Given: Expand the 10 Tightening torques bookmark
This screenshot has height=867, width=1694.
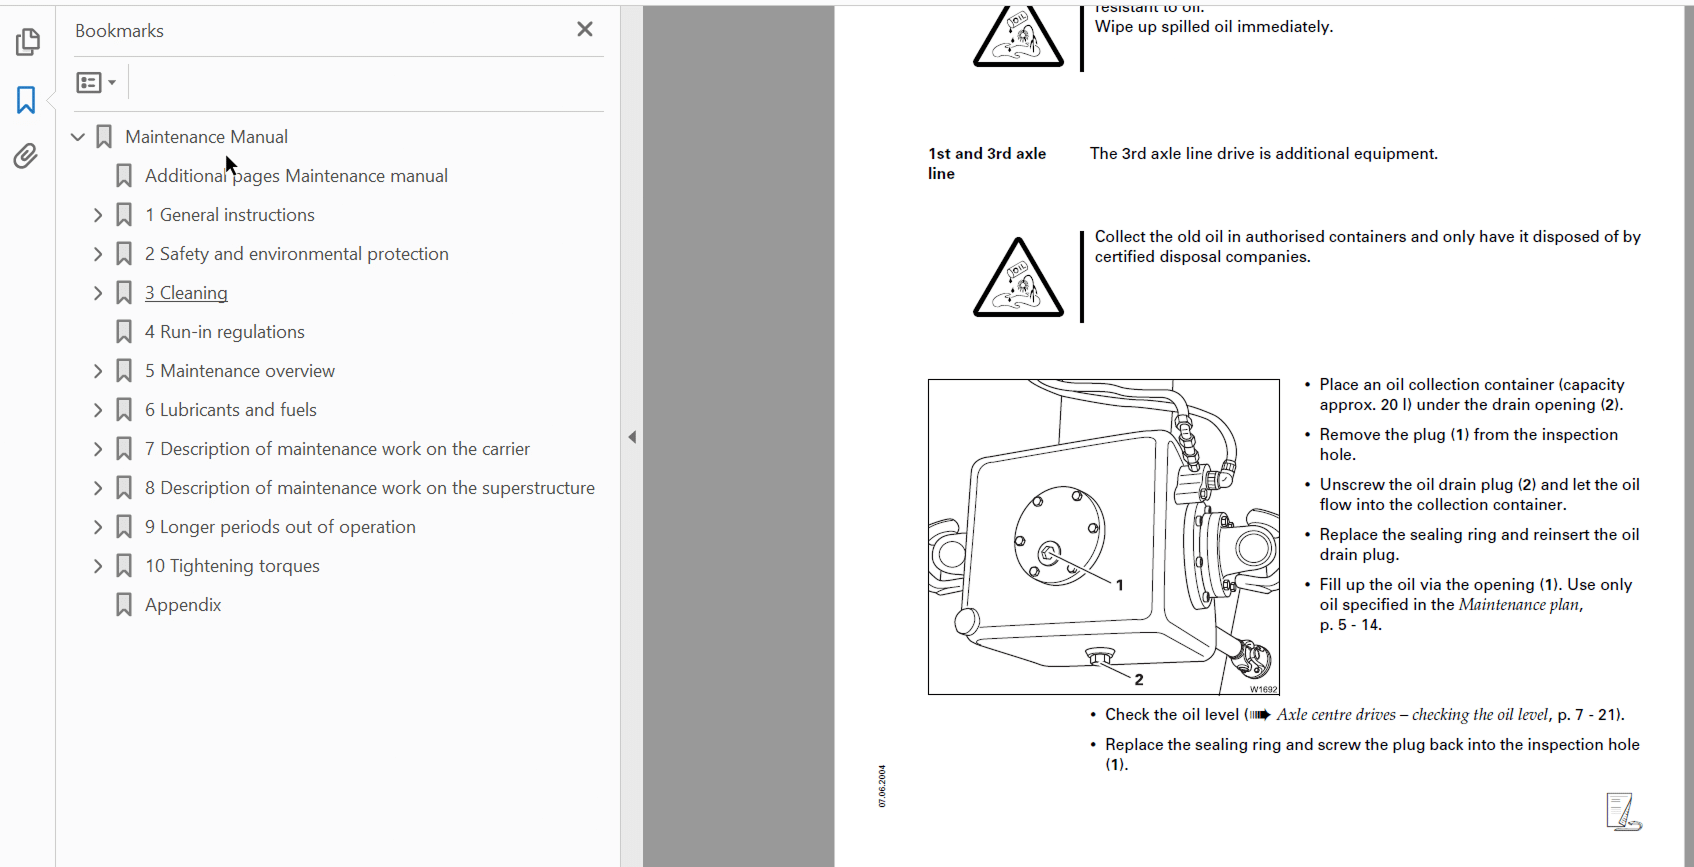Looking at the screenshot, I should [x=98, y=566].
